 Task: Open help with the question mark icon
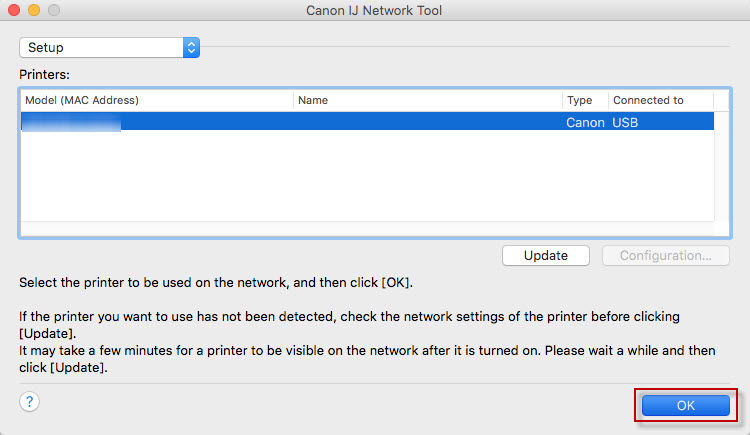tap(30, 402)
